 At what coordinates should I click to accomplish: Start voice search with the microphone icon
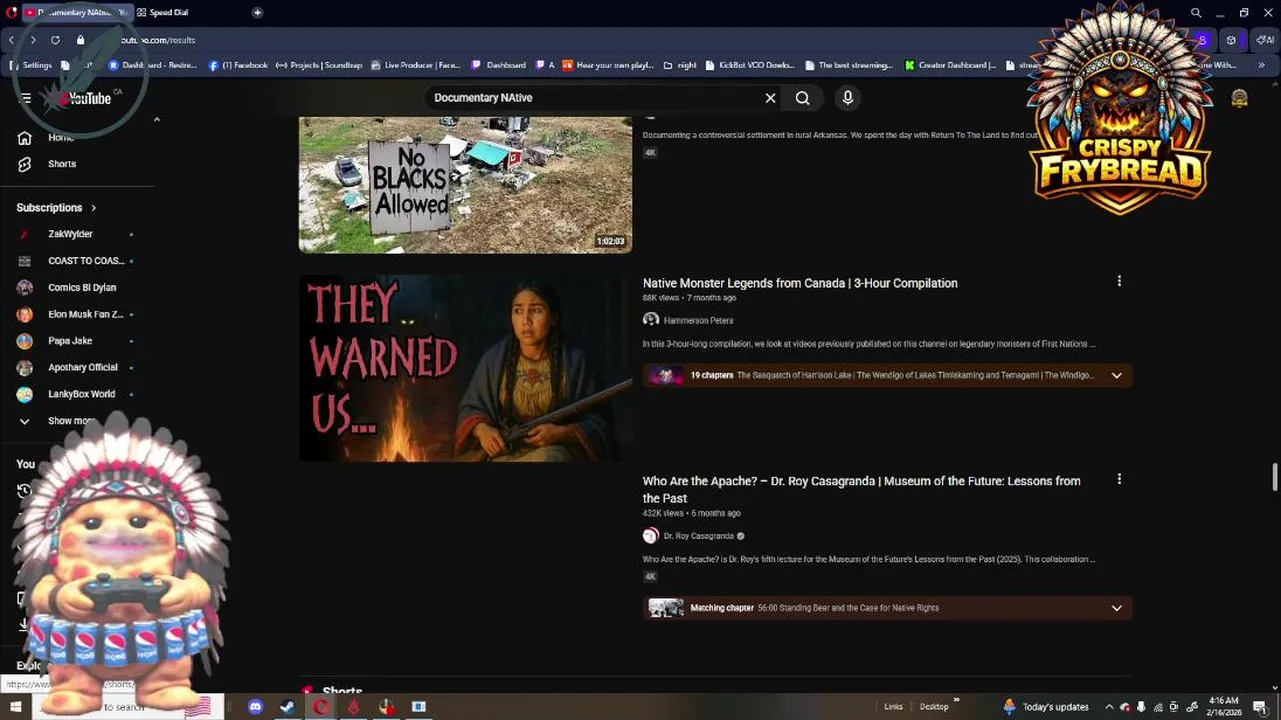848,98
